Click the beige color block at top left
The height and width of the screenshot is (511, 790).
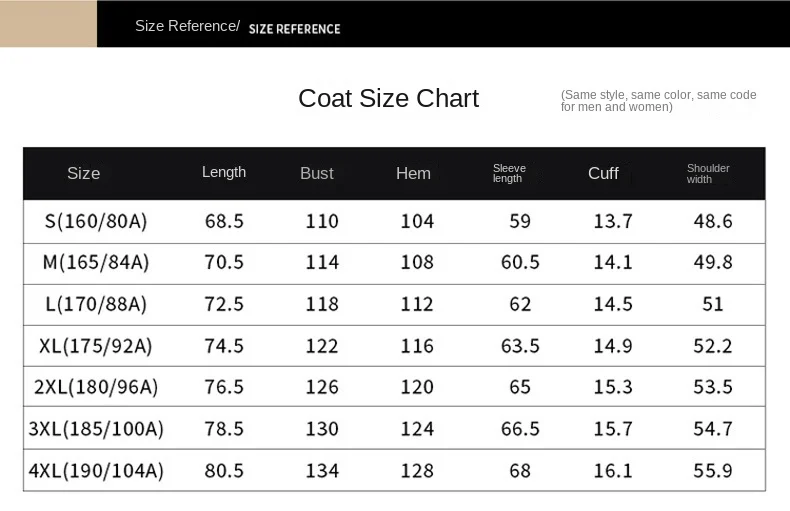click(x=48, y=24)
